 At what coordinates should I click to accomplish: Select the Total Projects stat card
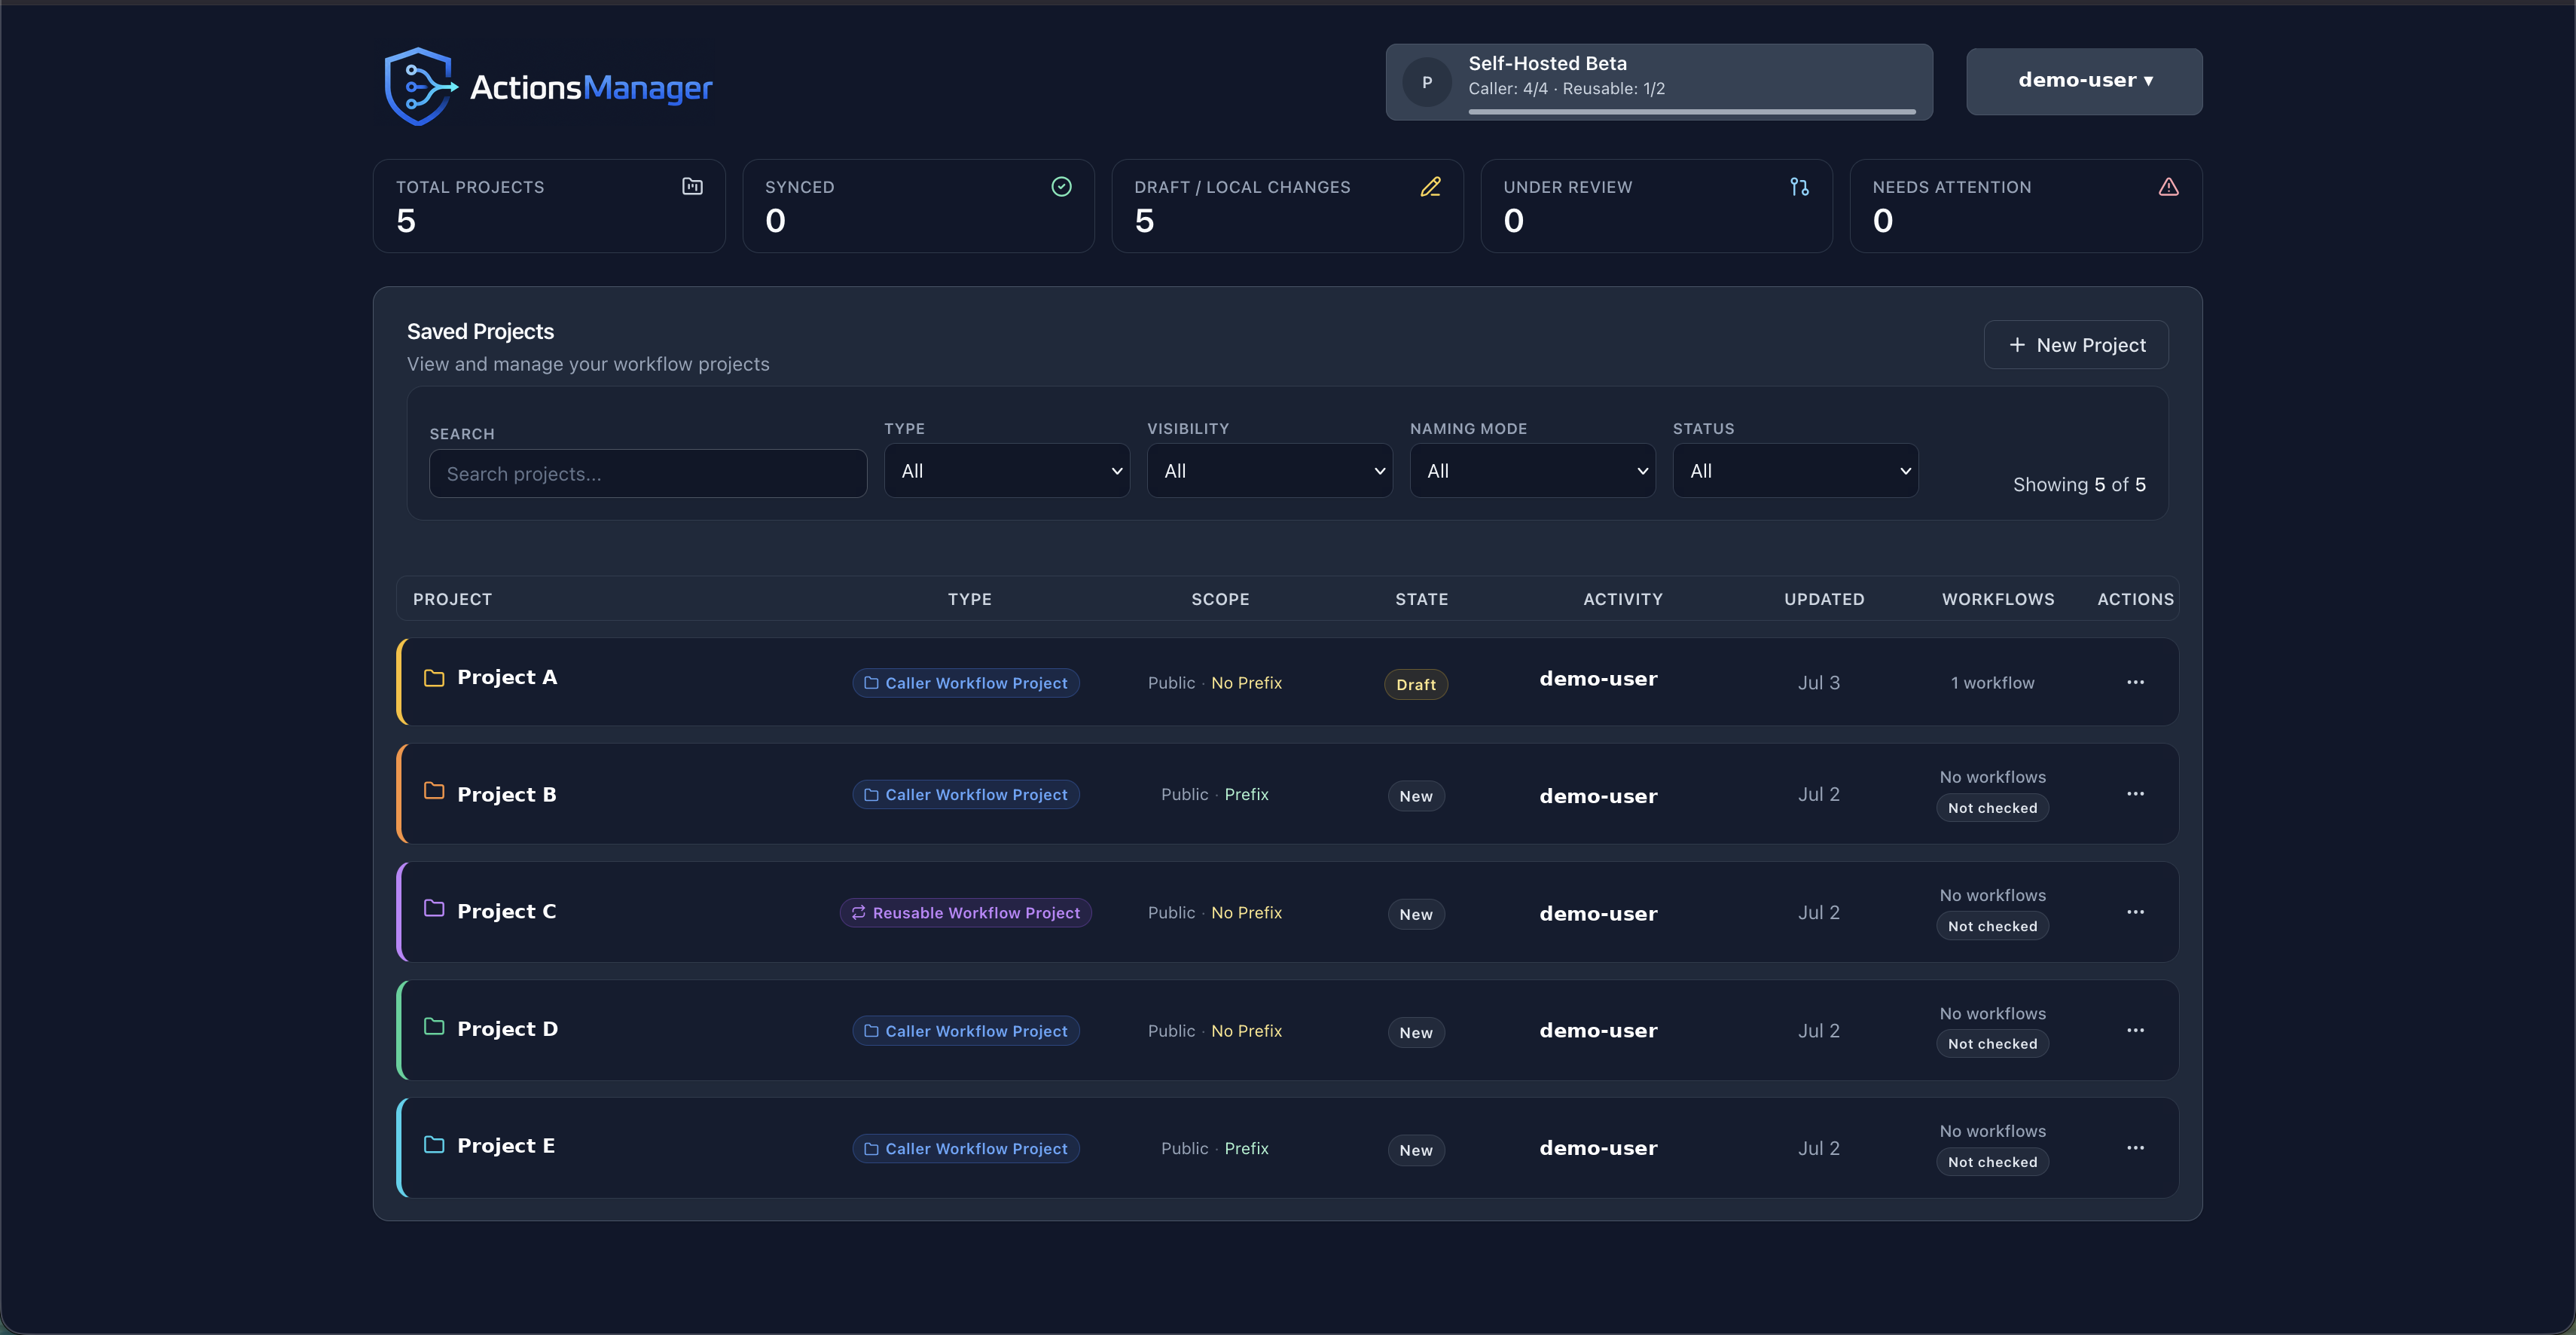click(549, 206)
